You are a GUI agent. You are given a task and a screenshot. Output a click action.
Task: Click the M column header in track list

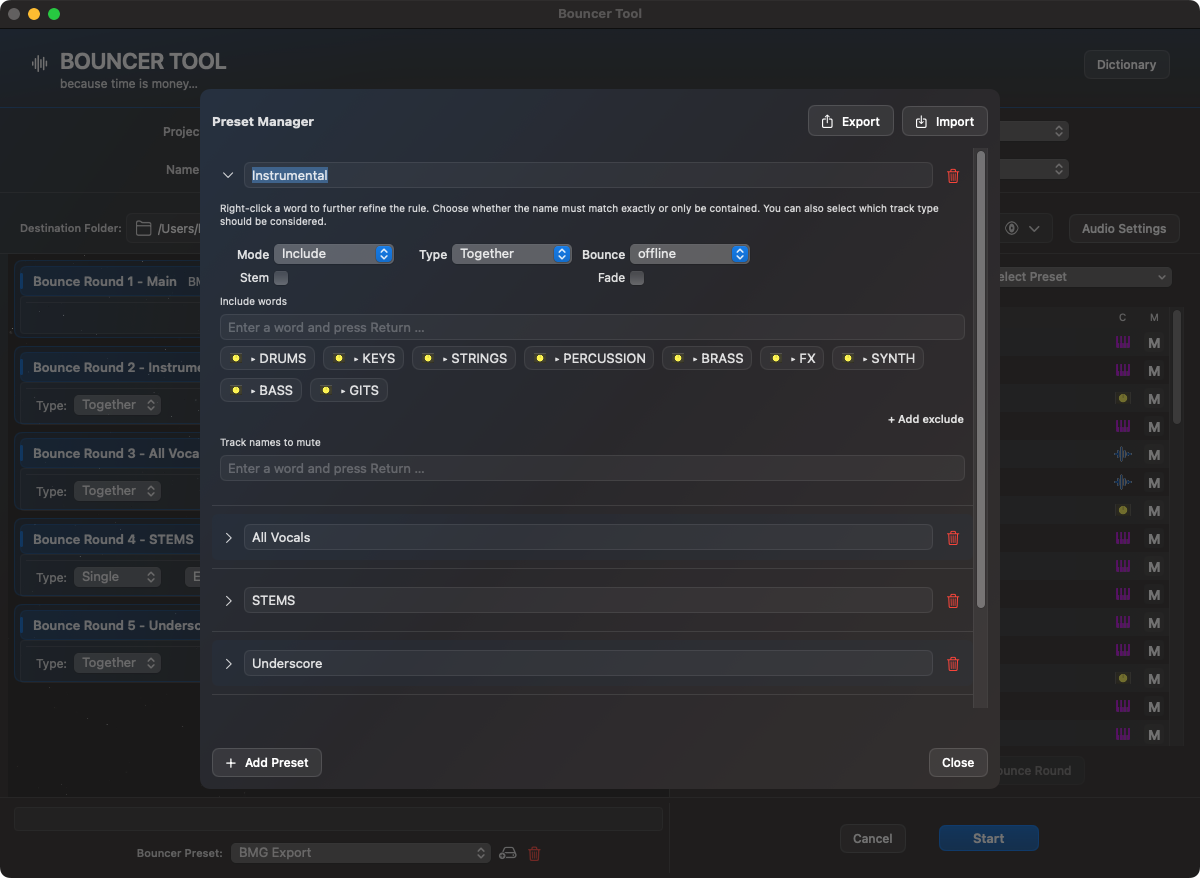[1154, 318]
